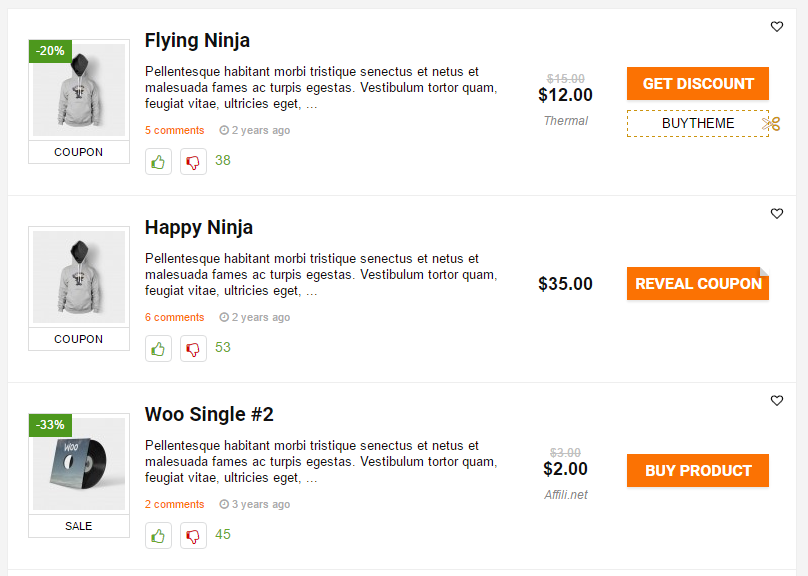Dislike the Woo Single #2 deal

pyautogui.click(x=193, y=536)
